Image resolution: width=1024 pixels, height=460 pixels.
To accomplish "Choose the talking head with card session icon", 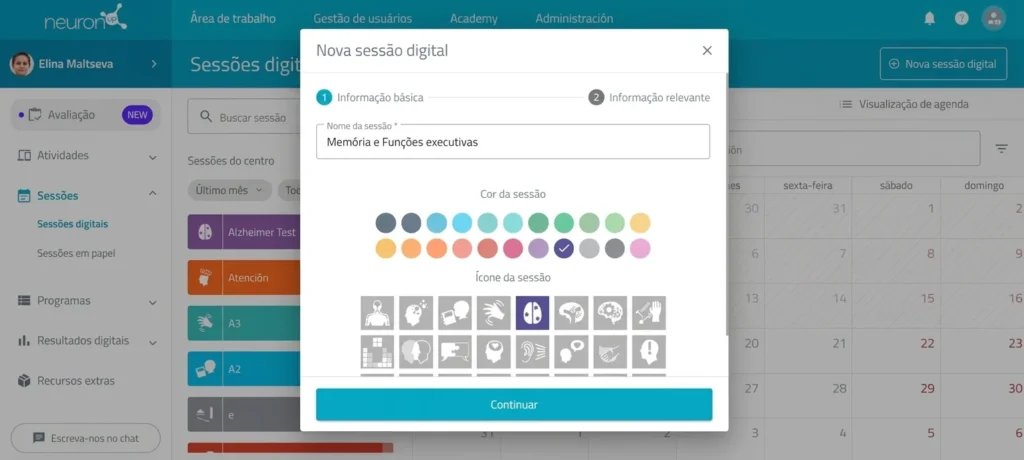I will tap(455, 313).
